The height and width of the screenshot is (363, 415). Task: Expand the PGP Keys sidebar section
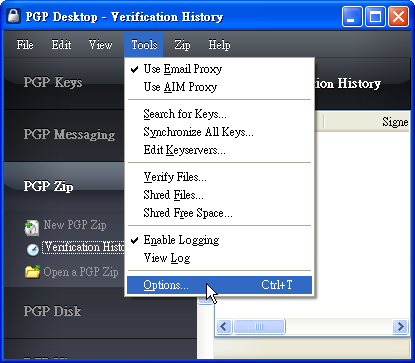coord(64,82)
